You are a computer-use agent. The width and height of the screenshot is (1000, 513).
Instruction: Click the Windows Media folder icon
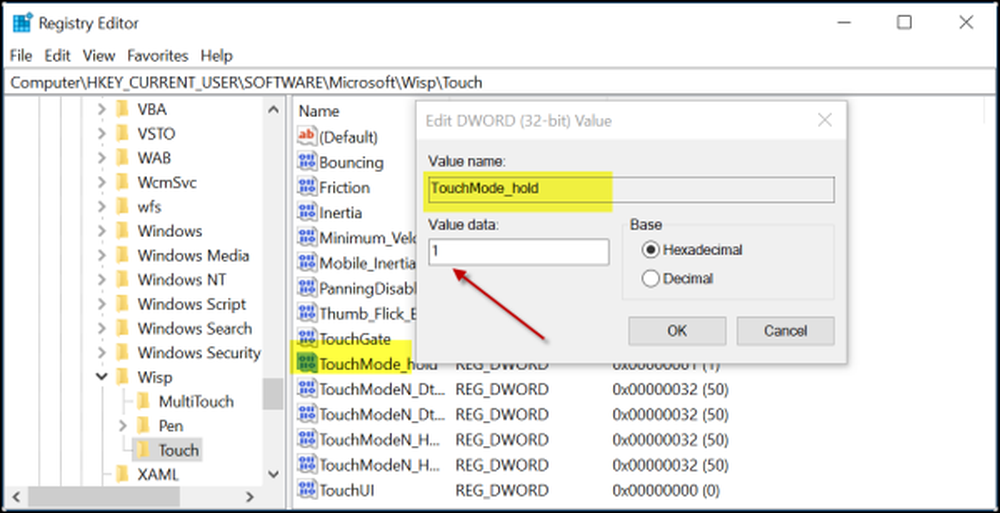coord(122,255)
